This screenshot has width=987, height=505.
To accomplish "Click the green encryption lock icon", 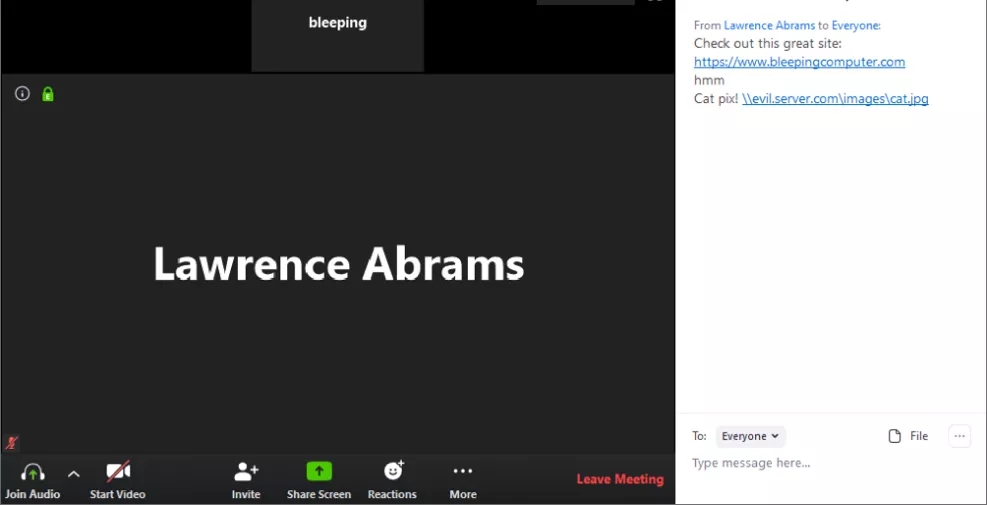I will (x=48, y=94).
